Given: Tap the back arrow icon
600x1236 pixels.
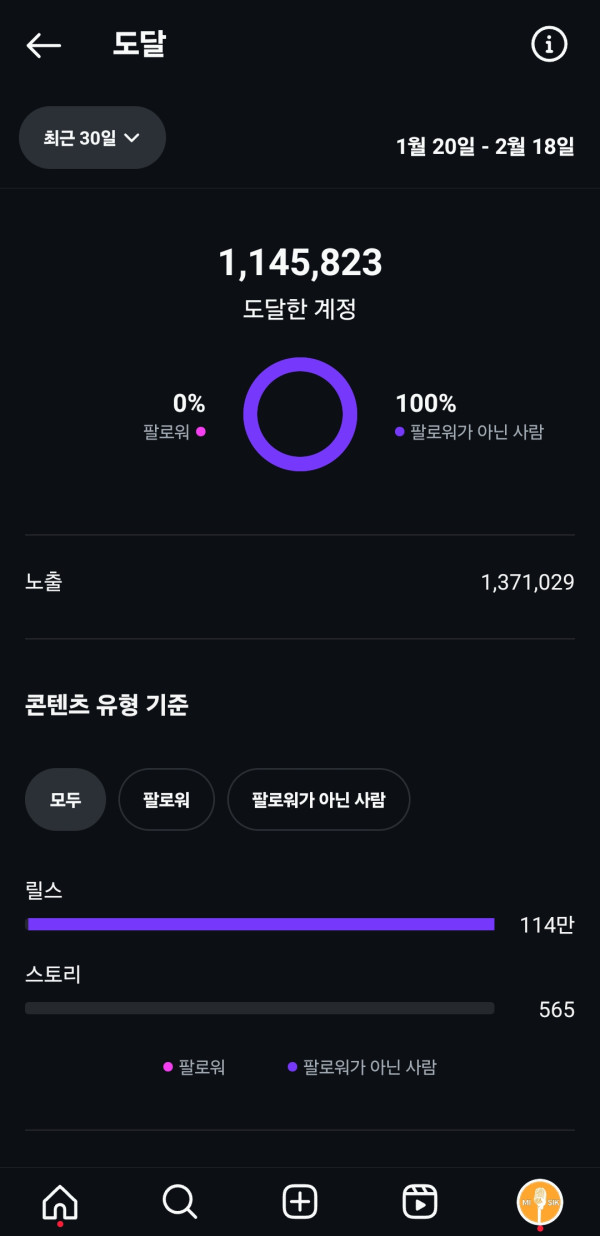Looking at the screenshot, I should [44, 45].
